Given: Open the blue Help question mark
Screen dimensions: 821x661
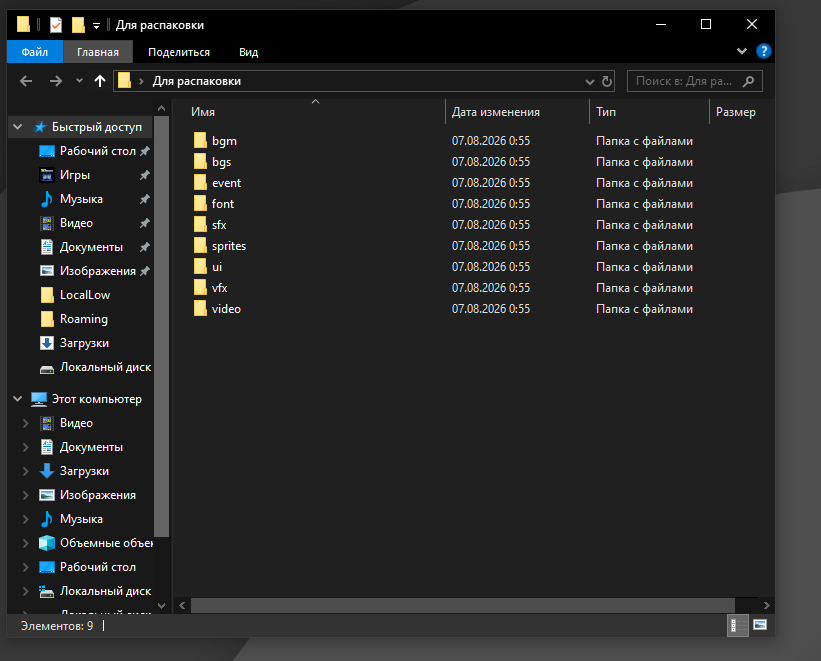Looking at the screenshot, I should pos(763,51).
